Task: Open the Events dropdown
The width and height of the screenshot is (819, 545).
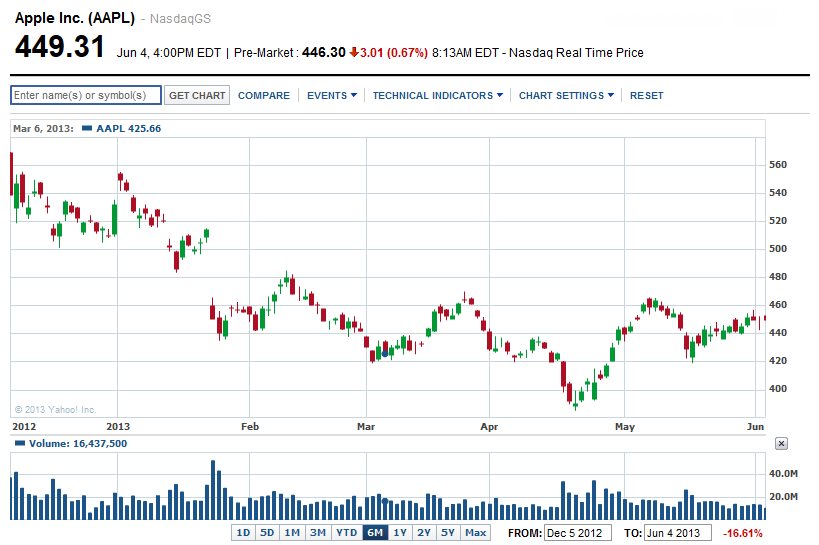Action: 332,95
